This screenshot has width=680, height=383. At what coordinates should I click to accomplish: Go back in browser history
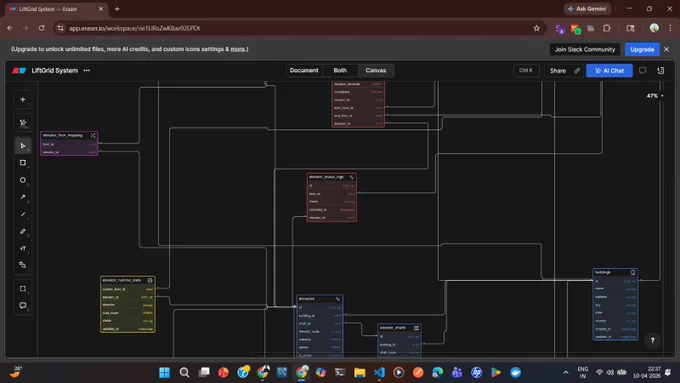pyautogui.click(x=10, y=28)
